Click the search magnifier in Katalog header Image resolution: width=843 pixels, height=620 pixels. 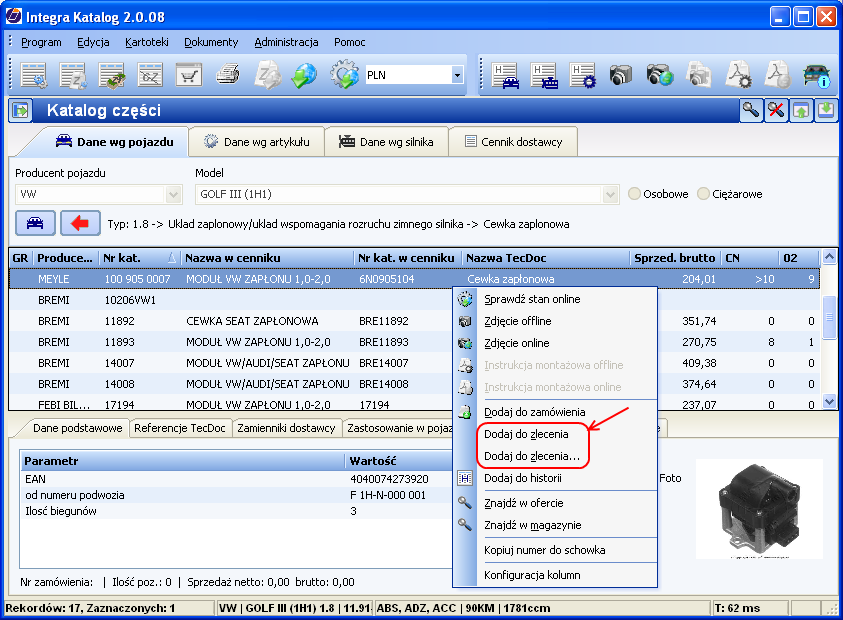click(751, 111)
